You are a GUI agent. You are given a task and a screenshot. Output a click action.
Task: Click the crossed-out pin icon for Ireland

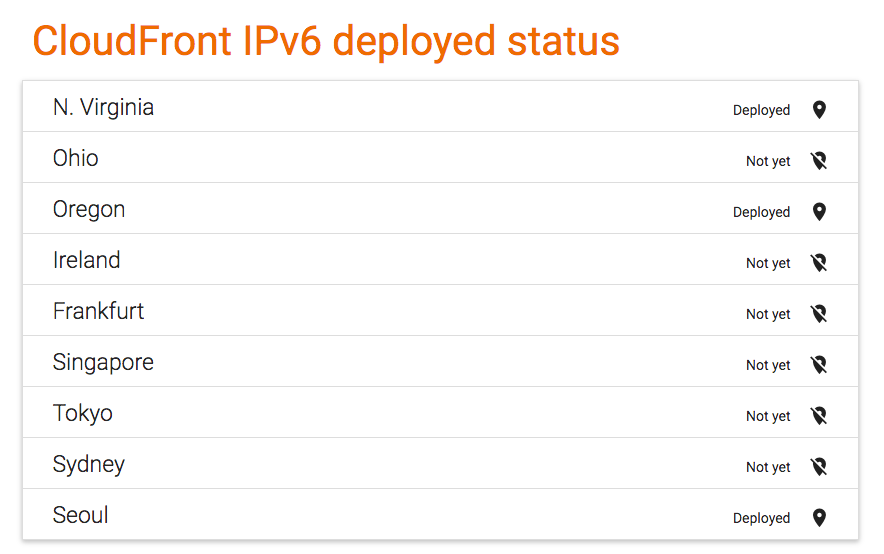pos(819,263)
